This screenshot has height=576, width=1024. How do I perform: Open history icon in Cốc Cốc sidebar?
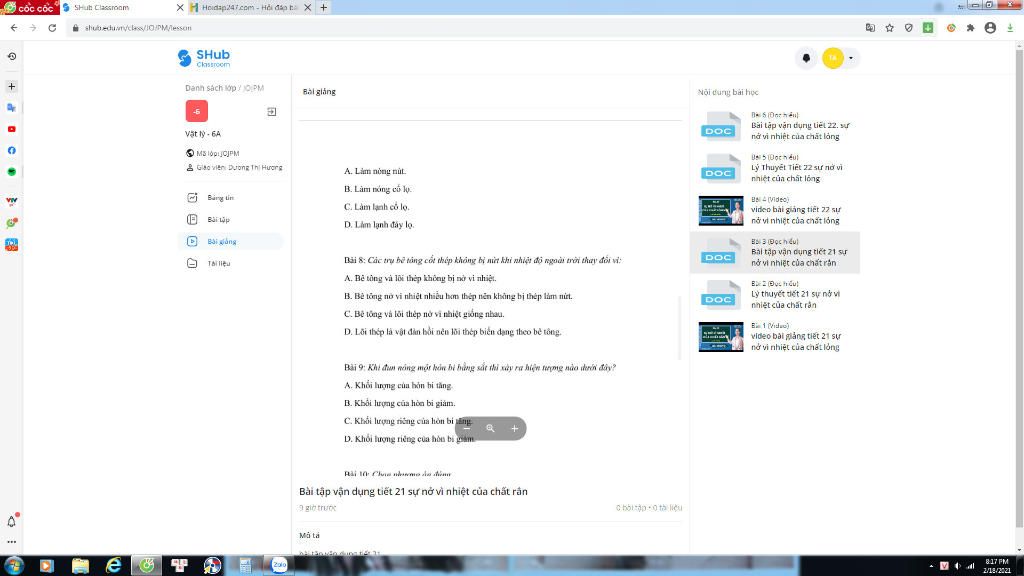tap(12, 57)
